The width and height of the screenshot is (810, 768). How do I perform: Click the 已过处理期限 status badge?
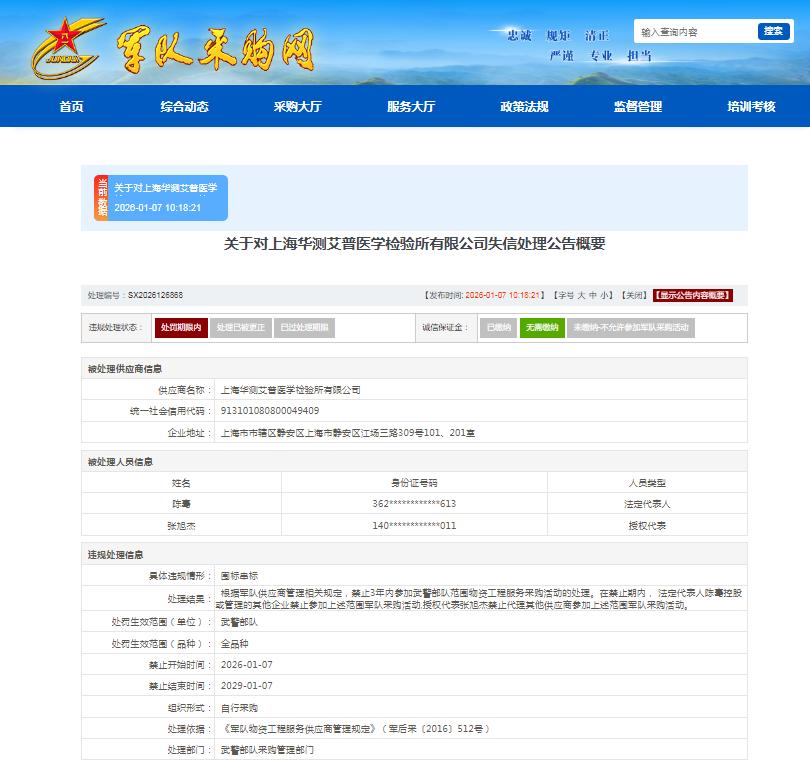(304, 327)
